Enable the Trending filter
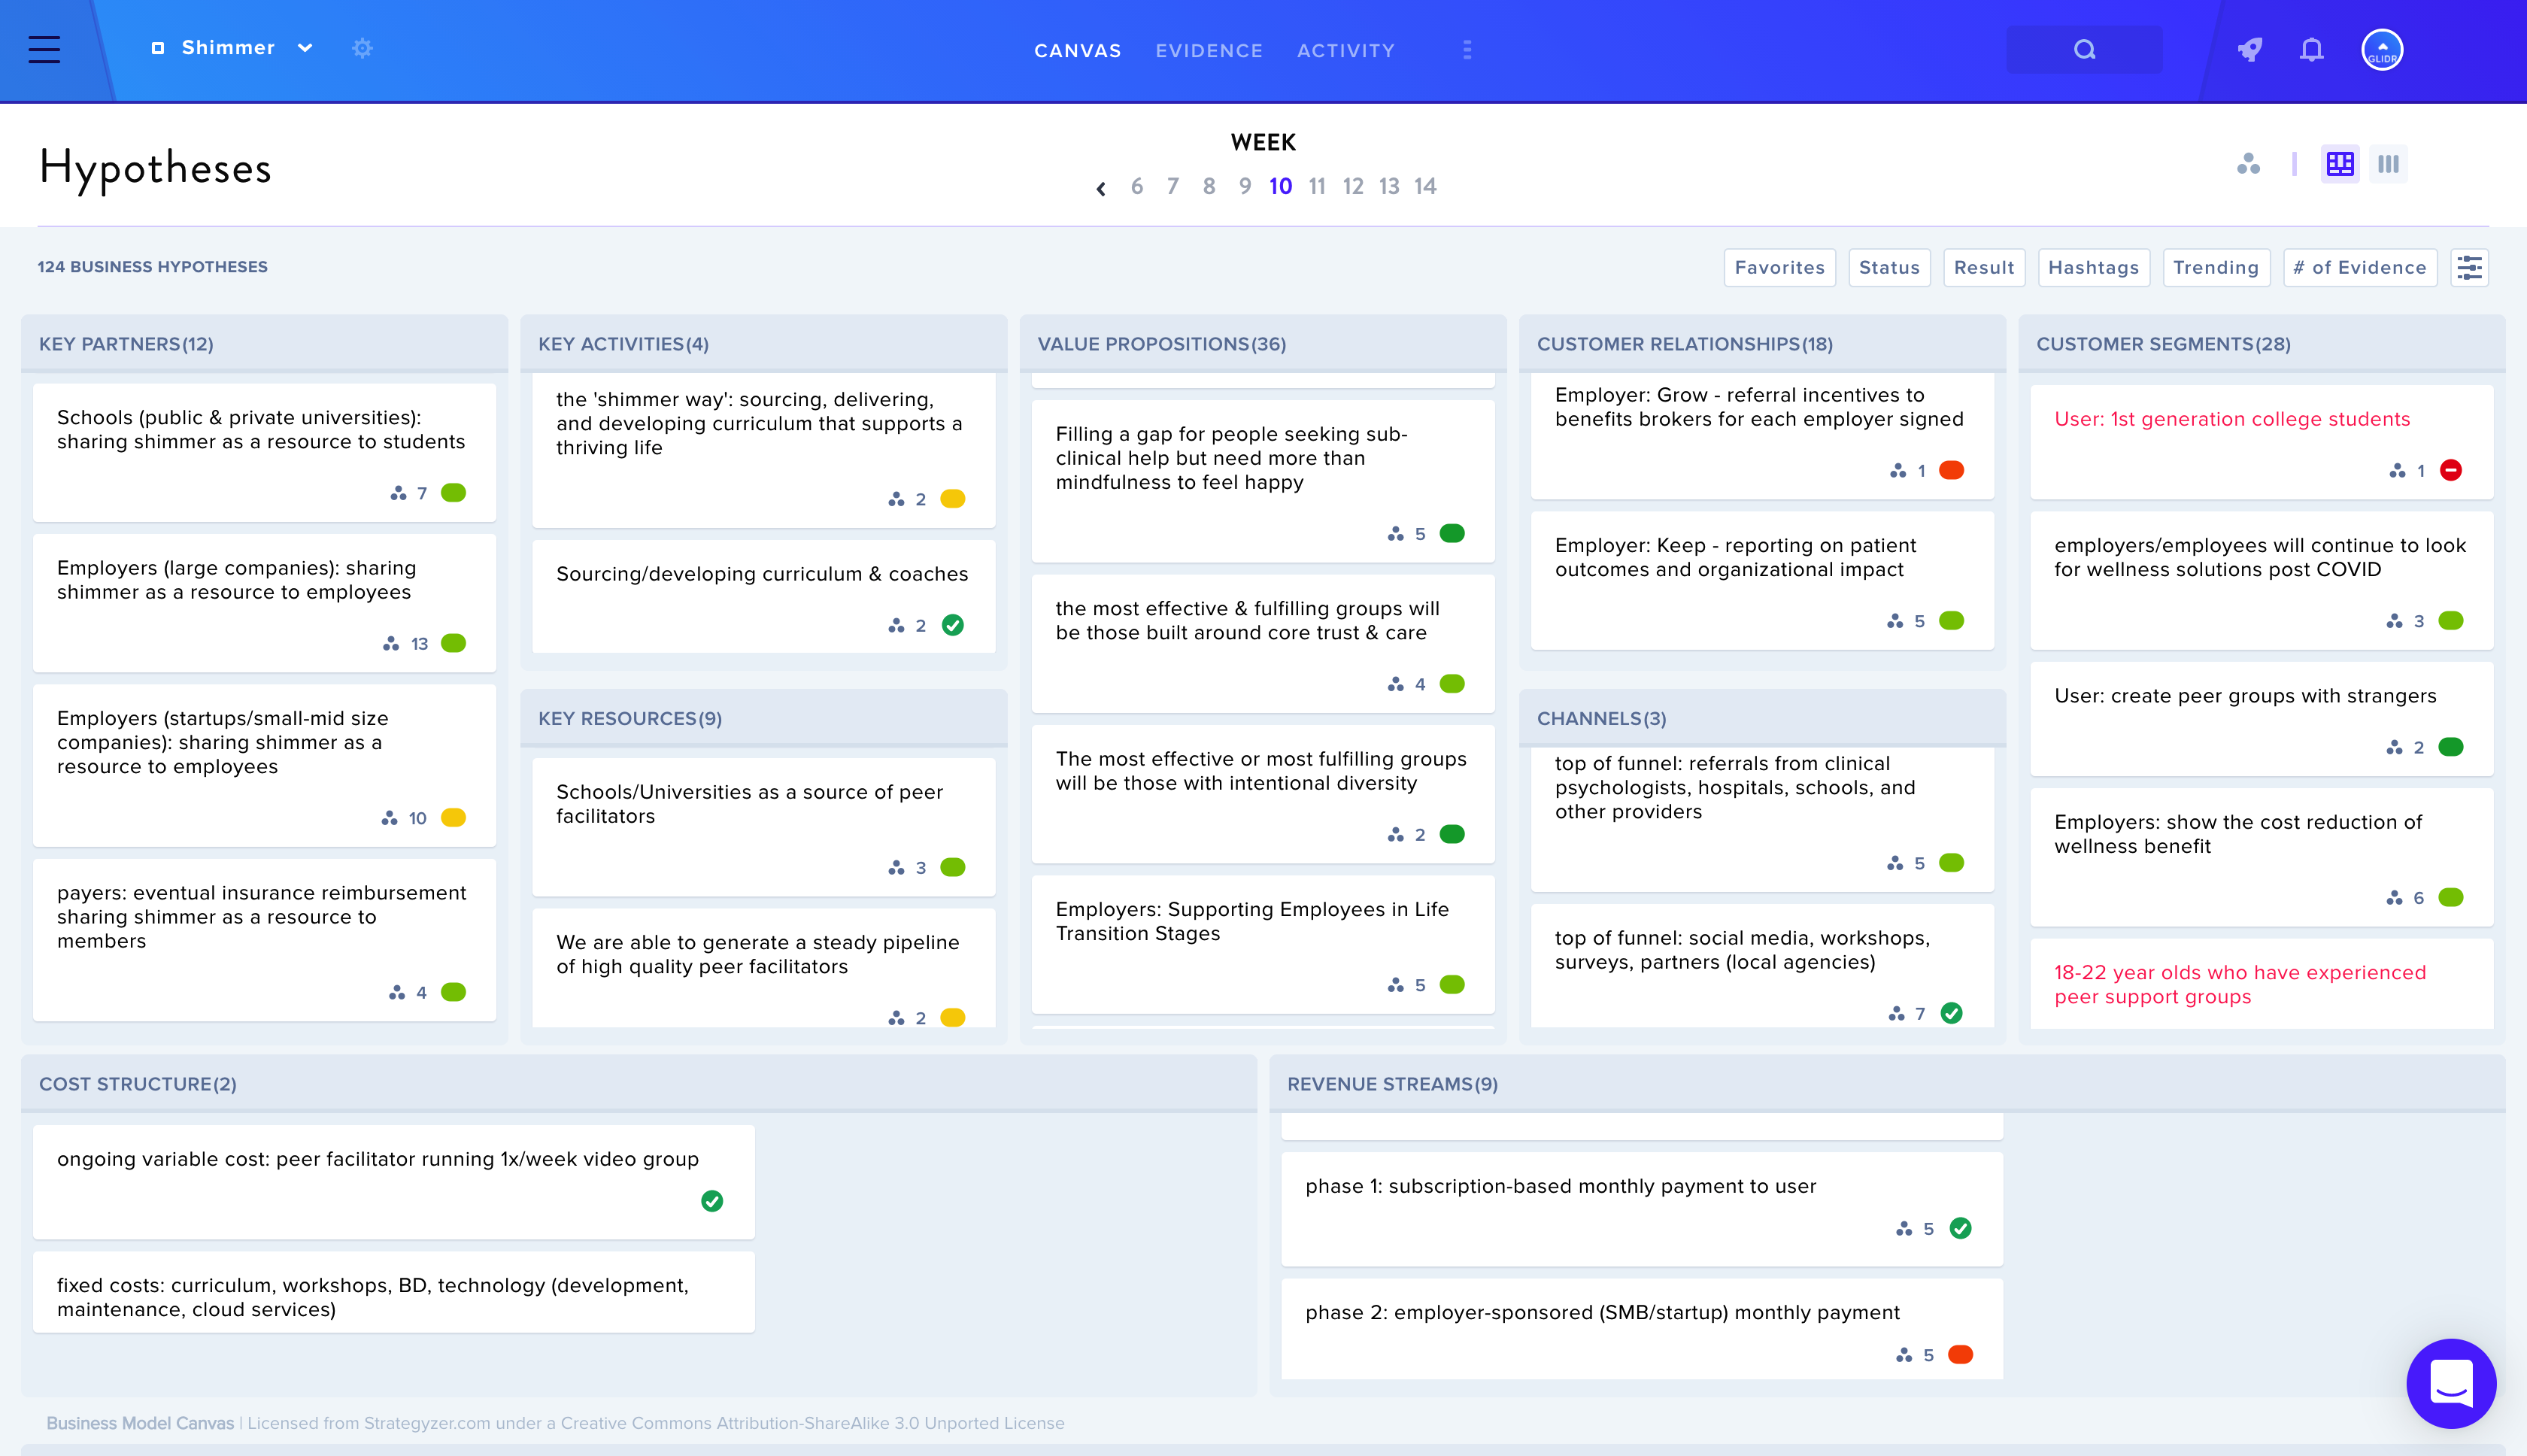This screenshot has width=2527, height=1456. pos(2216,267)
